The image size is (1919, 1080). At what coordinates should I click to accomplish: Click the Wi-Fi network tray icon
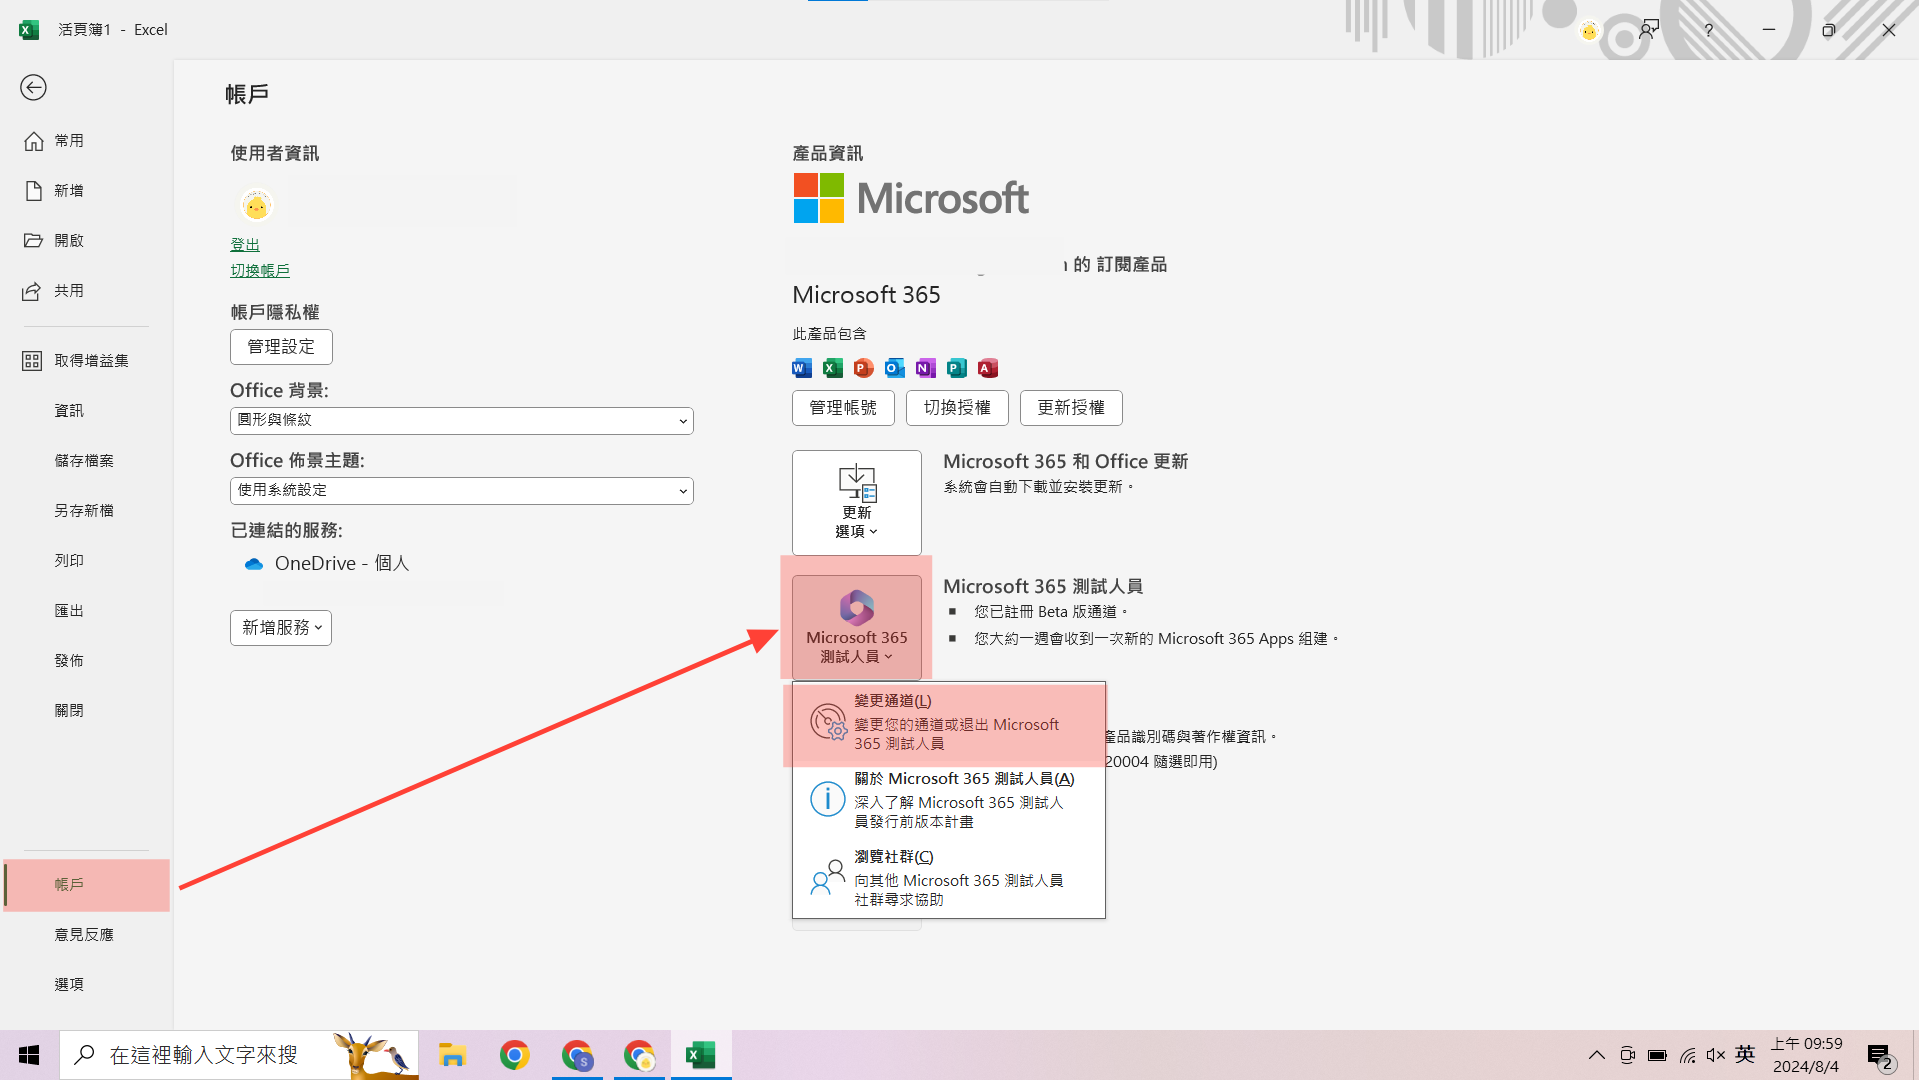(1688, 1055)
